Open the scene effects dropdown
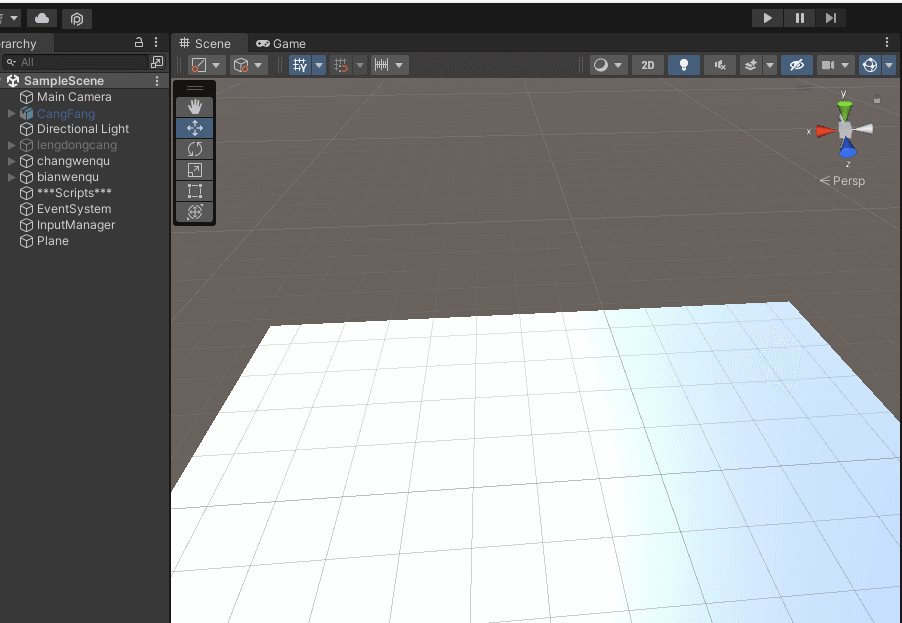This screenshot has height=623, width=902. tap(770, 65)
